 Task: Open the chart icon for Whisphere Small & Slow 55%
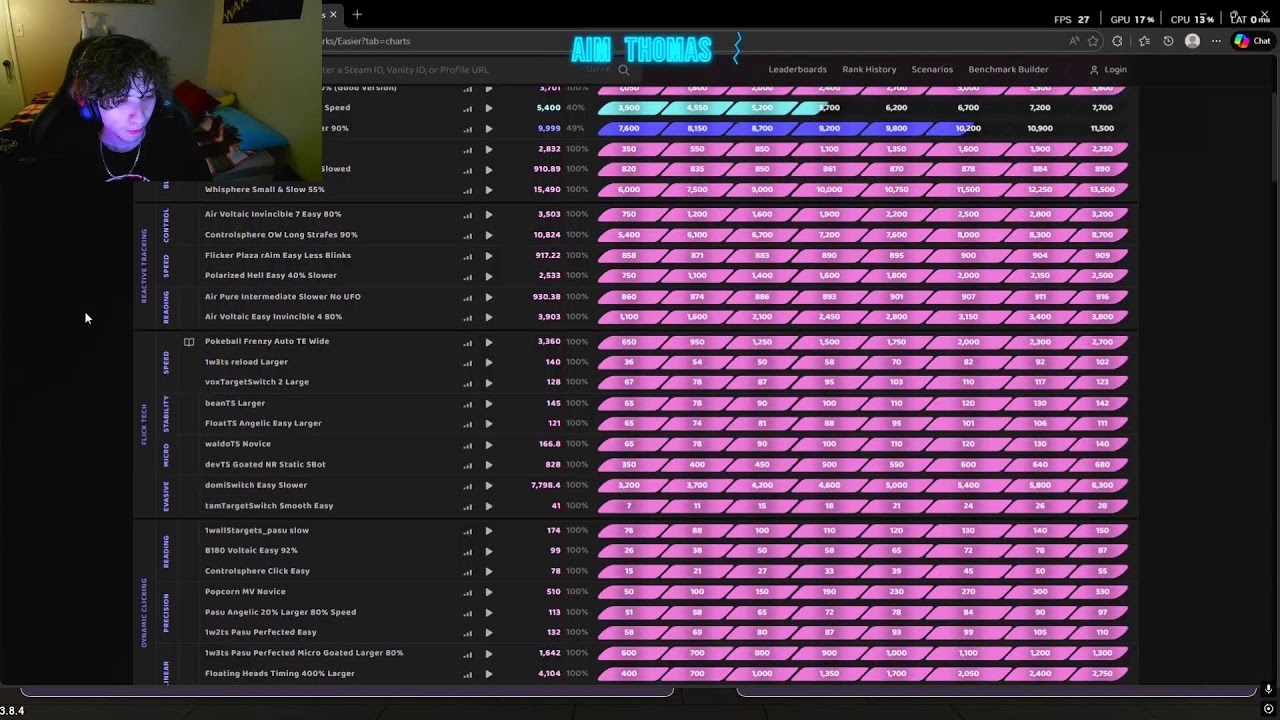tap(468, 190)
